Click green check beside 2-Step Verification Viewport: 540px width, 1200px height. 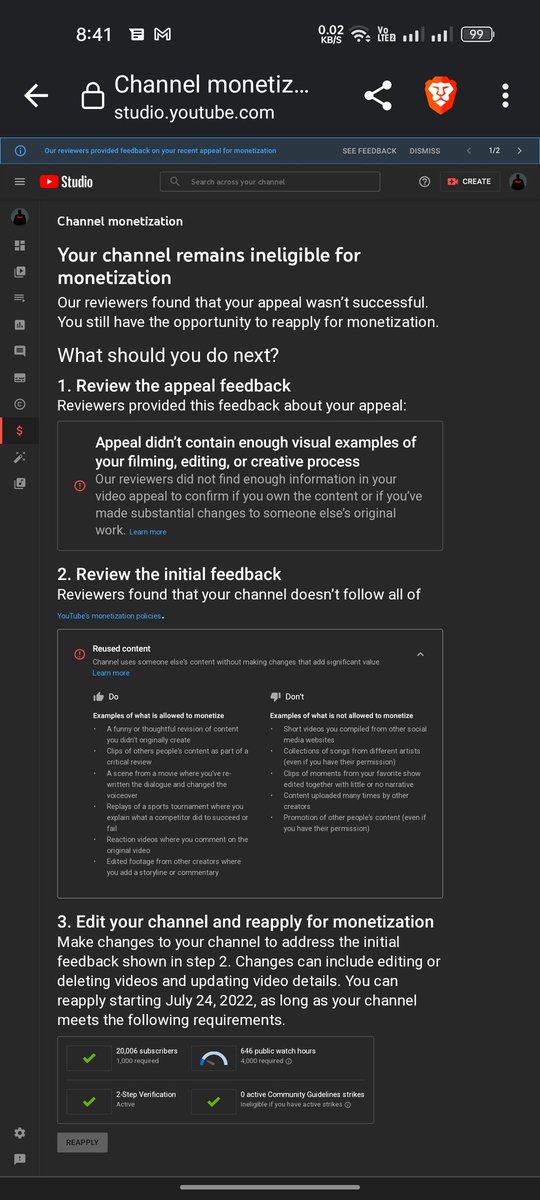89,1101
